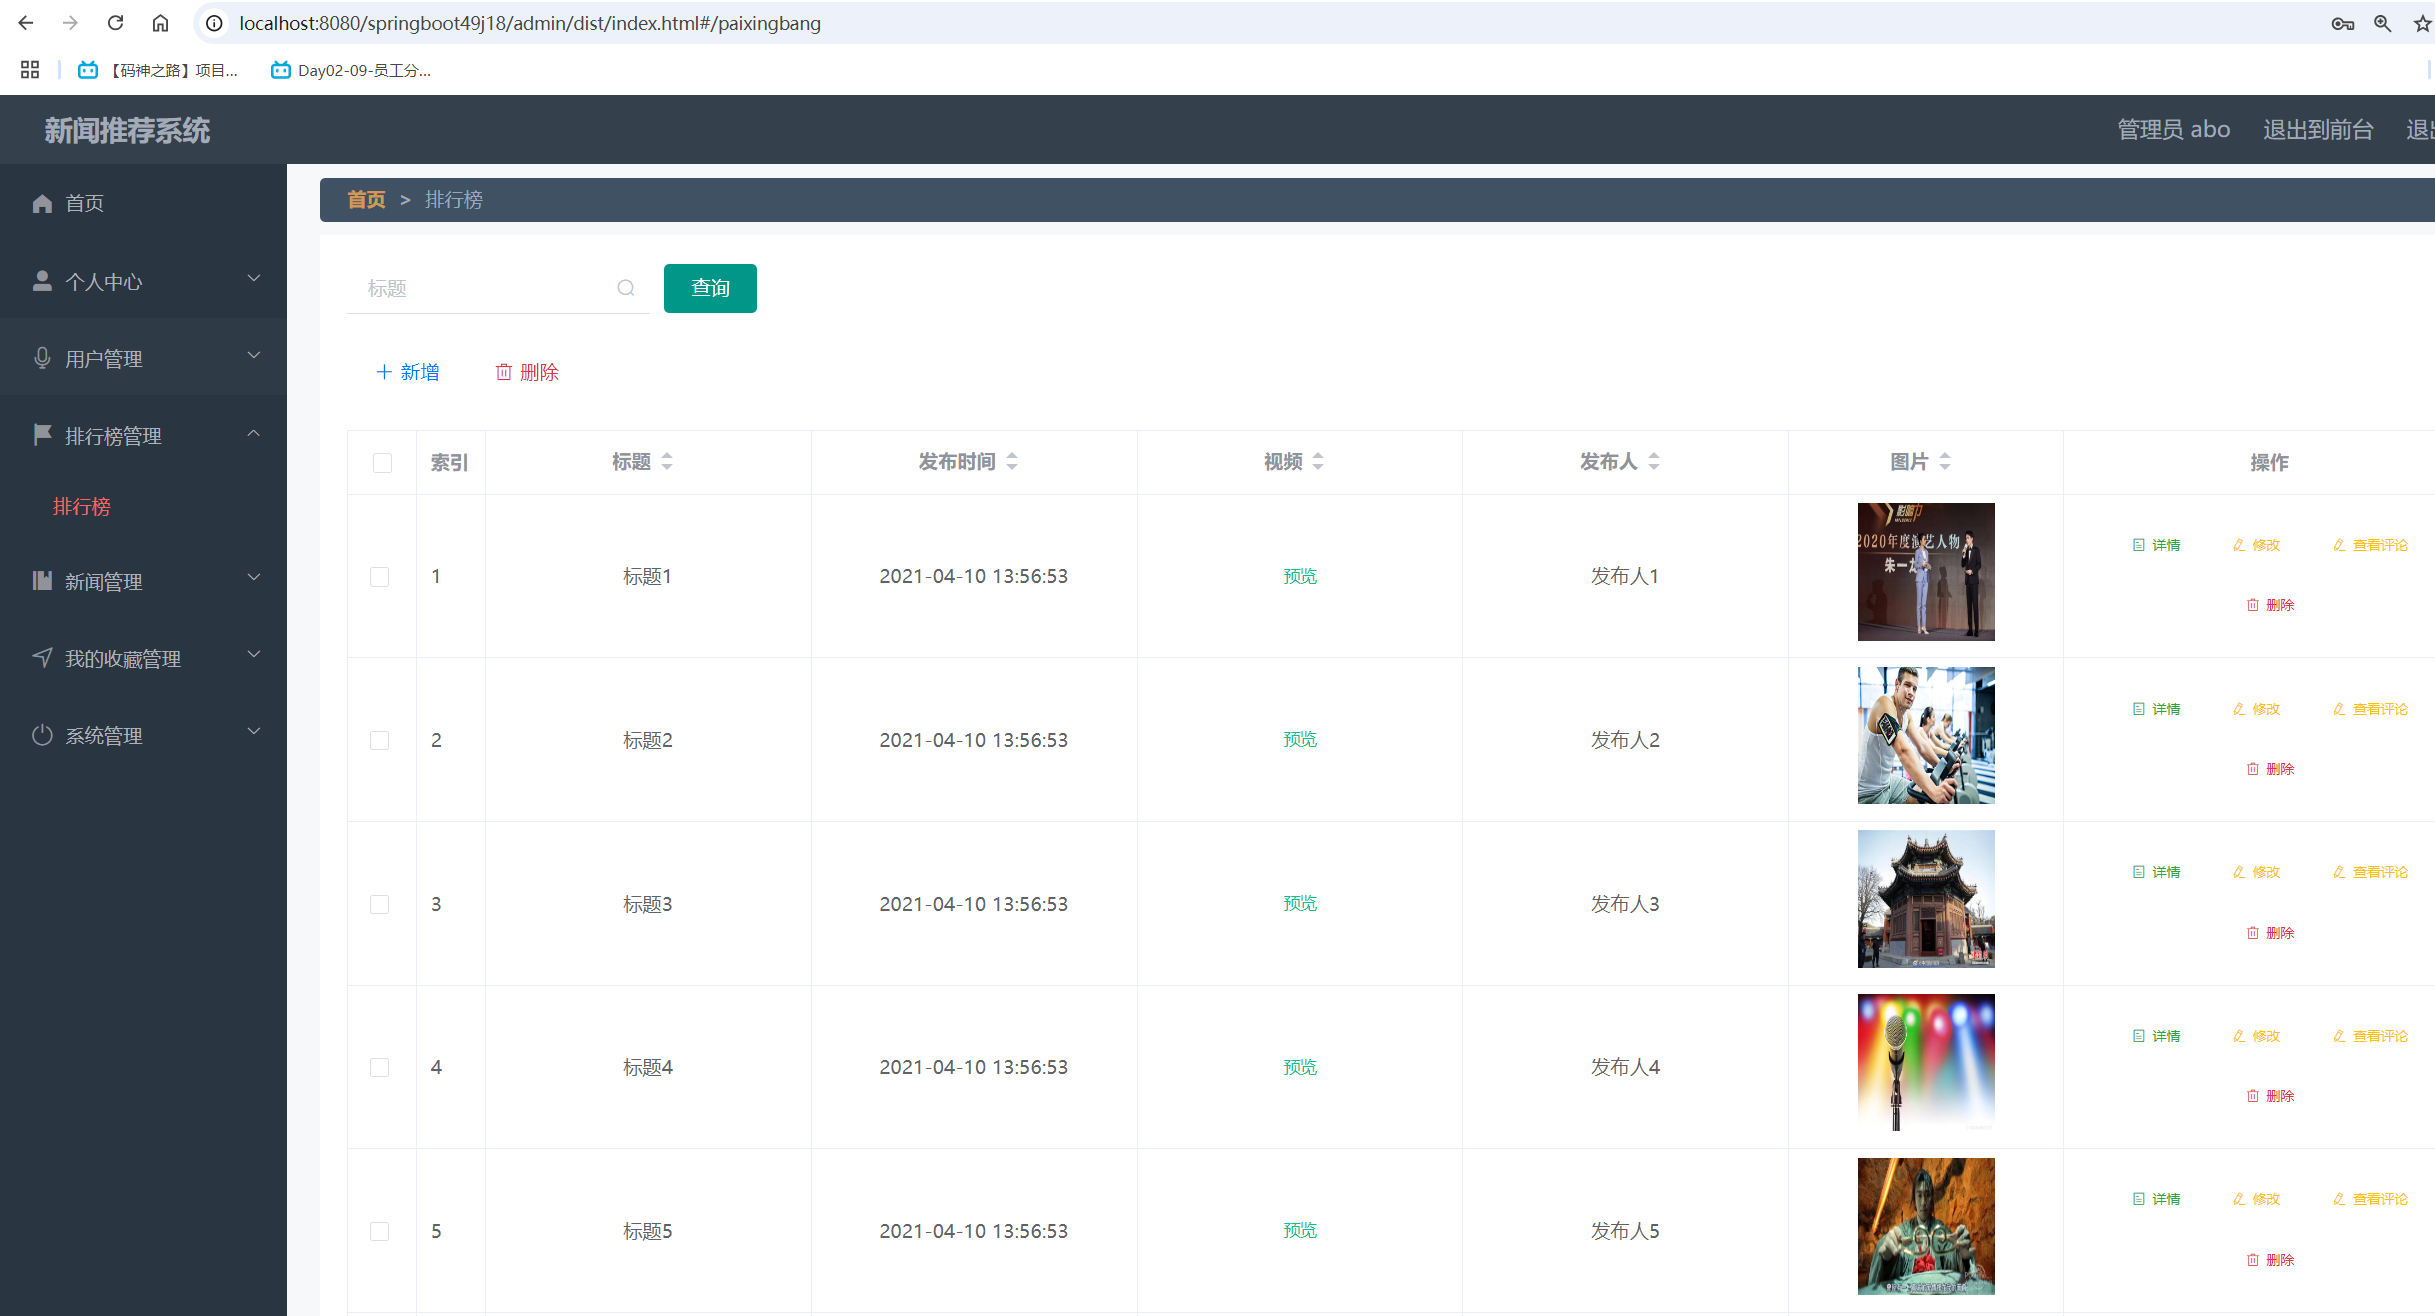Open the thumbnail image for 标题1

pyautogui.click(x=1926, y=572)
